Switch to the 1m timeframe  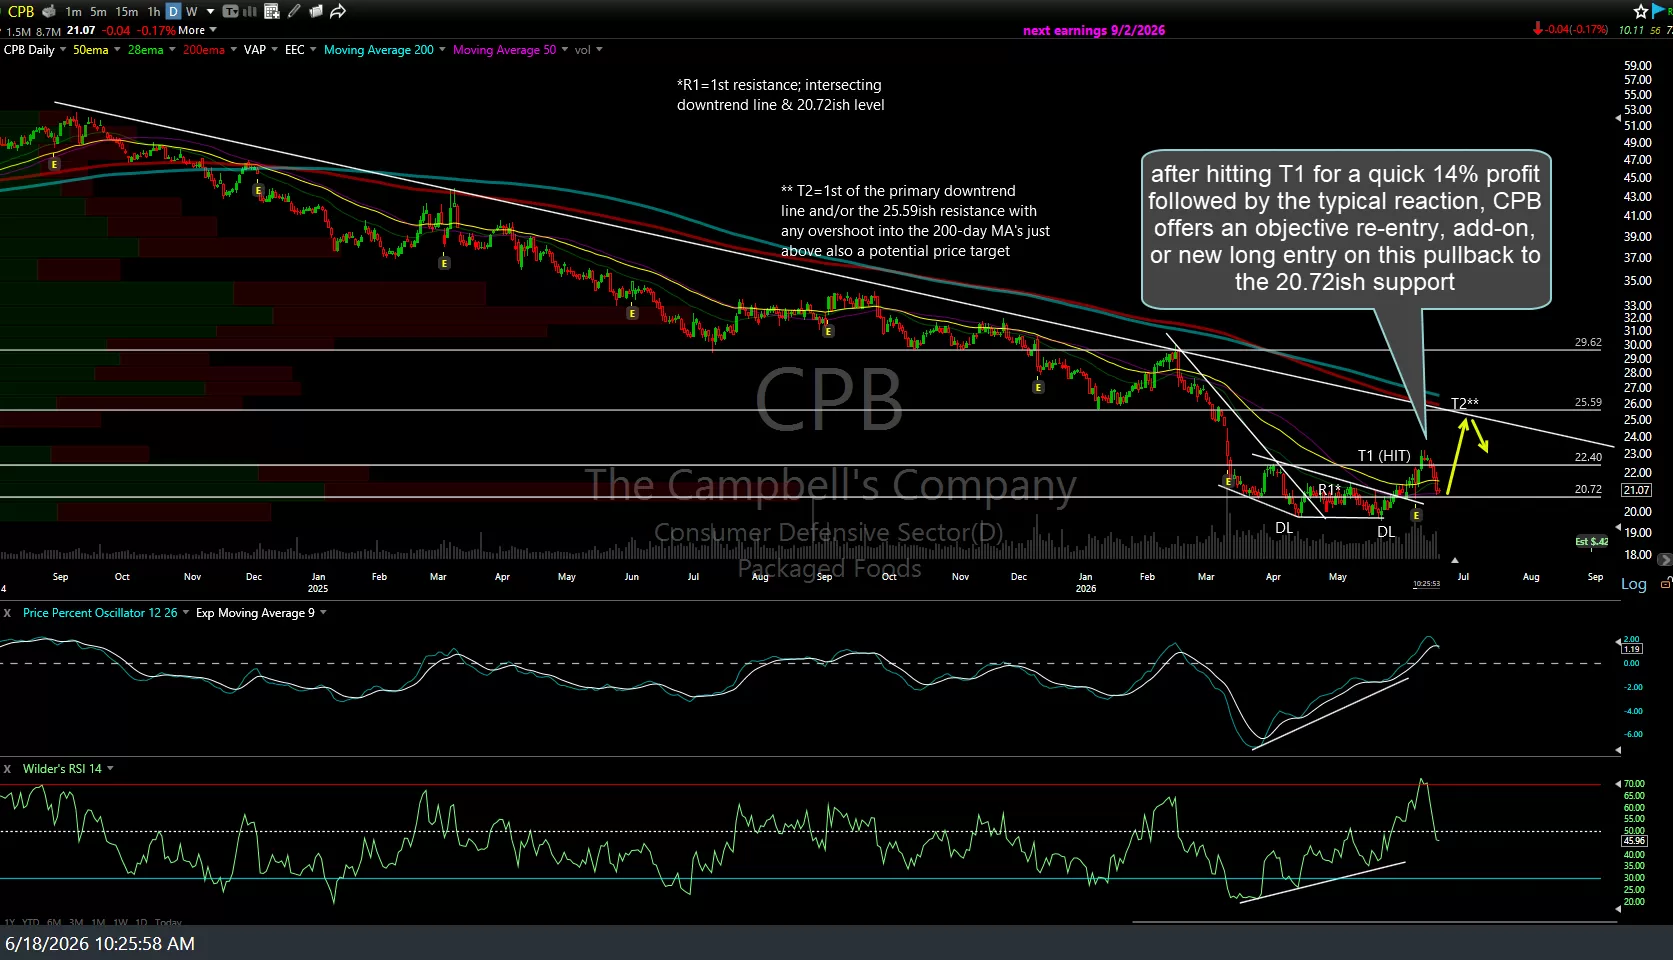click(x=74, y=12)
